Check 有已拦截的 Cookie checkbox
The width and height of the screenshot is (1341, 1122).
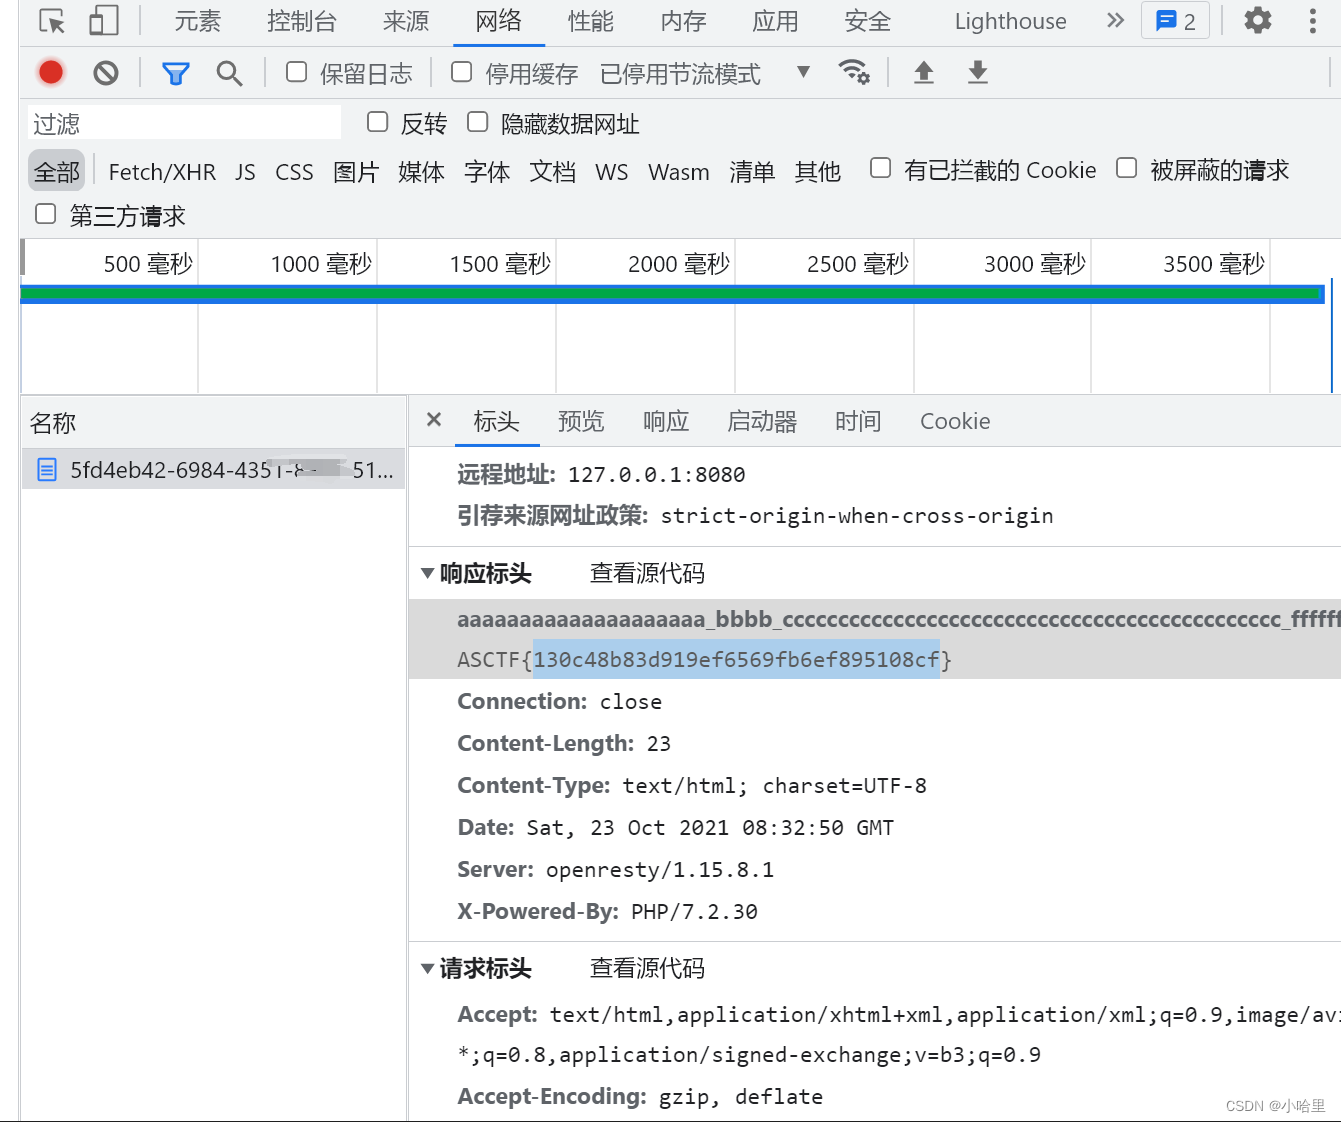(x=880, y=168)
